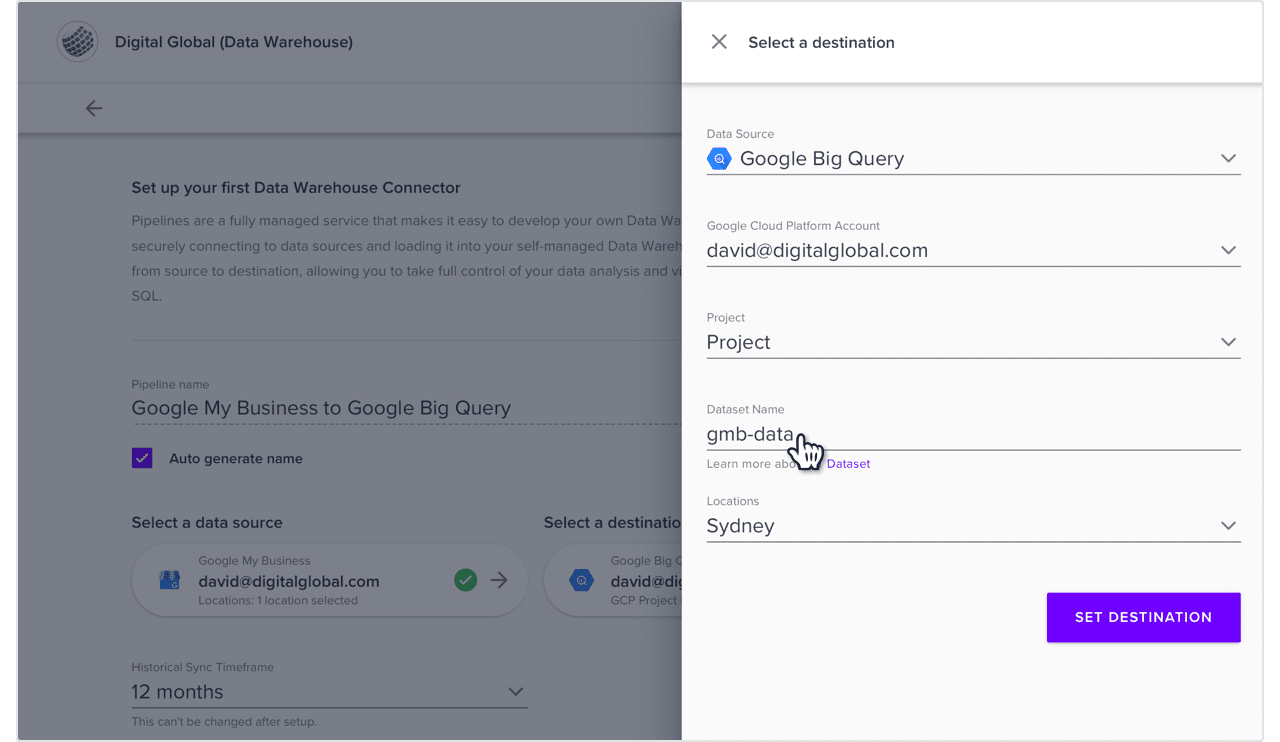The image size is (1280, 742).
Task: Select the Google Big Query destination card
Action: pyautogui.click(x=613, y=581)
